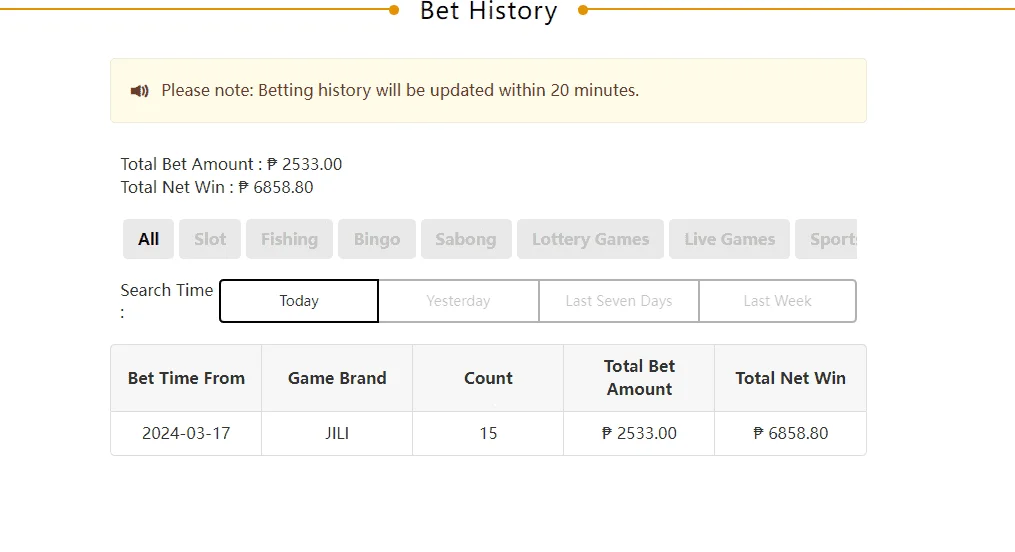
Task: Select the Bingo category tab
Action: pos(377,239)
